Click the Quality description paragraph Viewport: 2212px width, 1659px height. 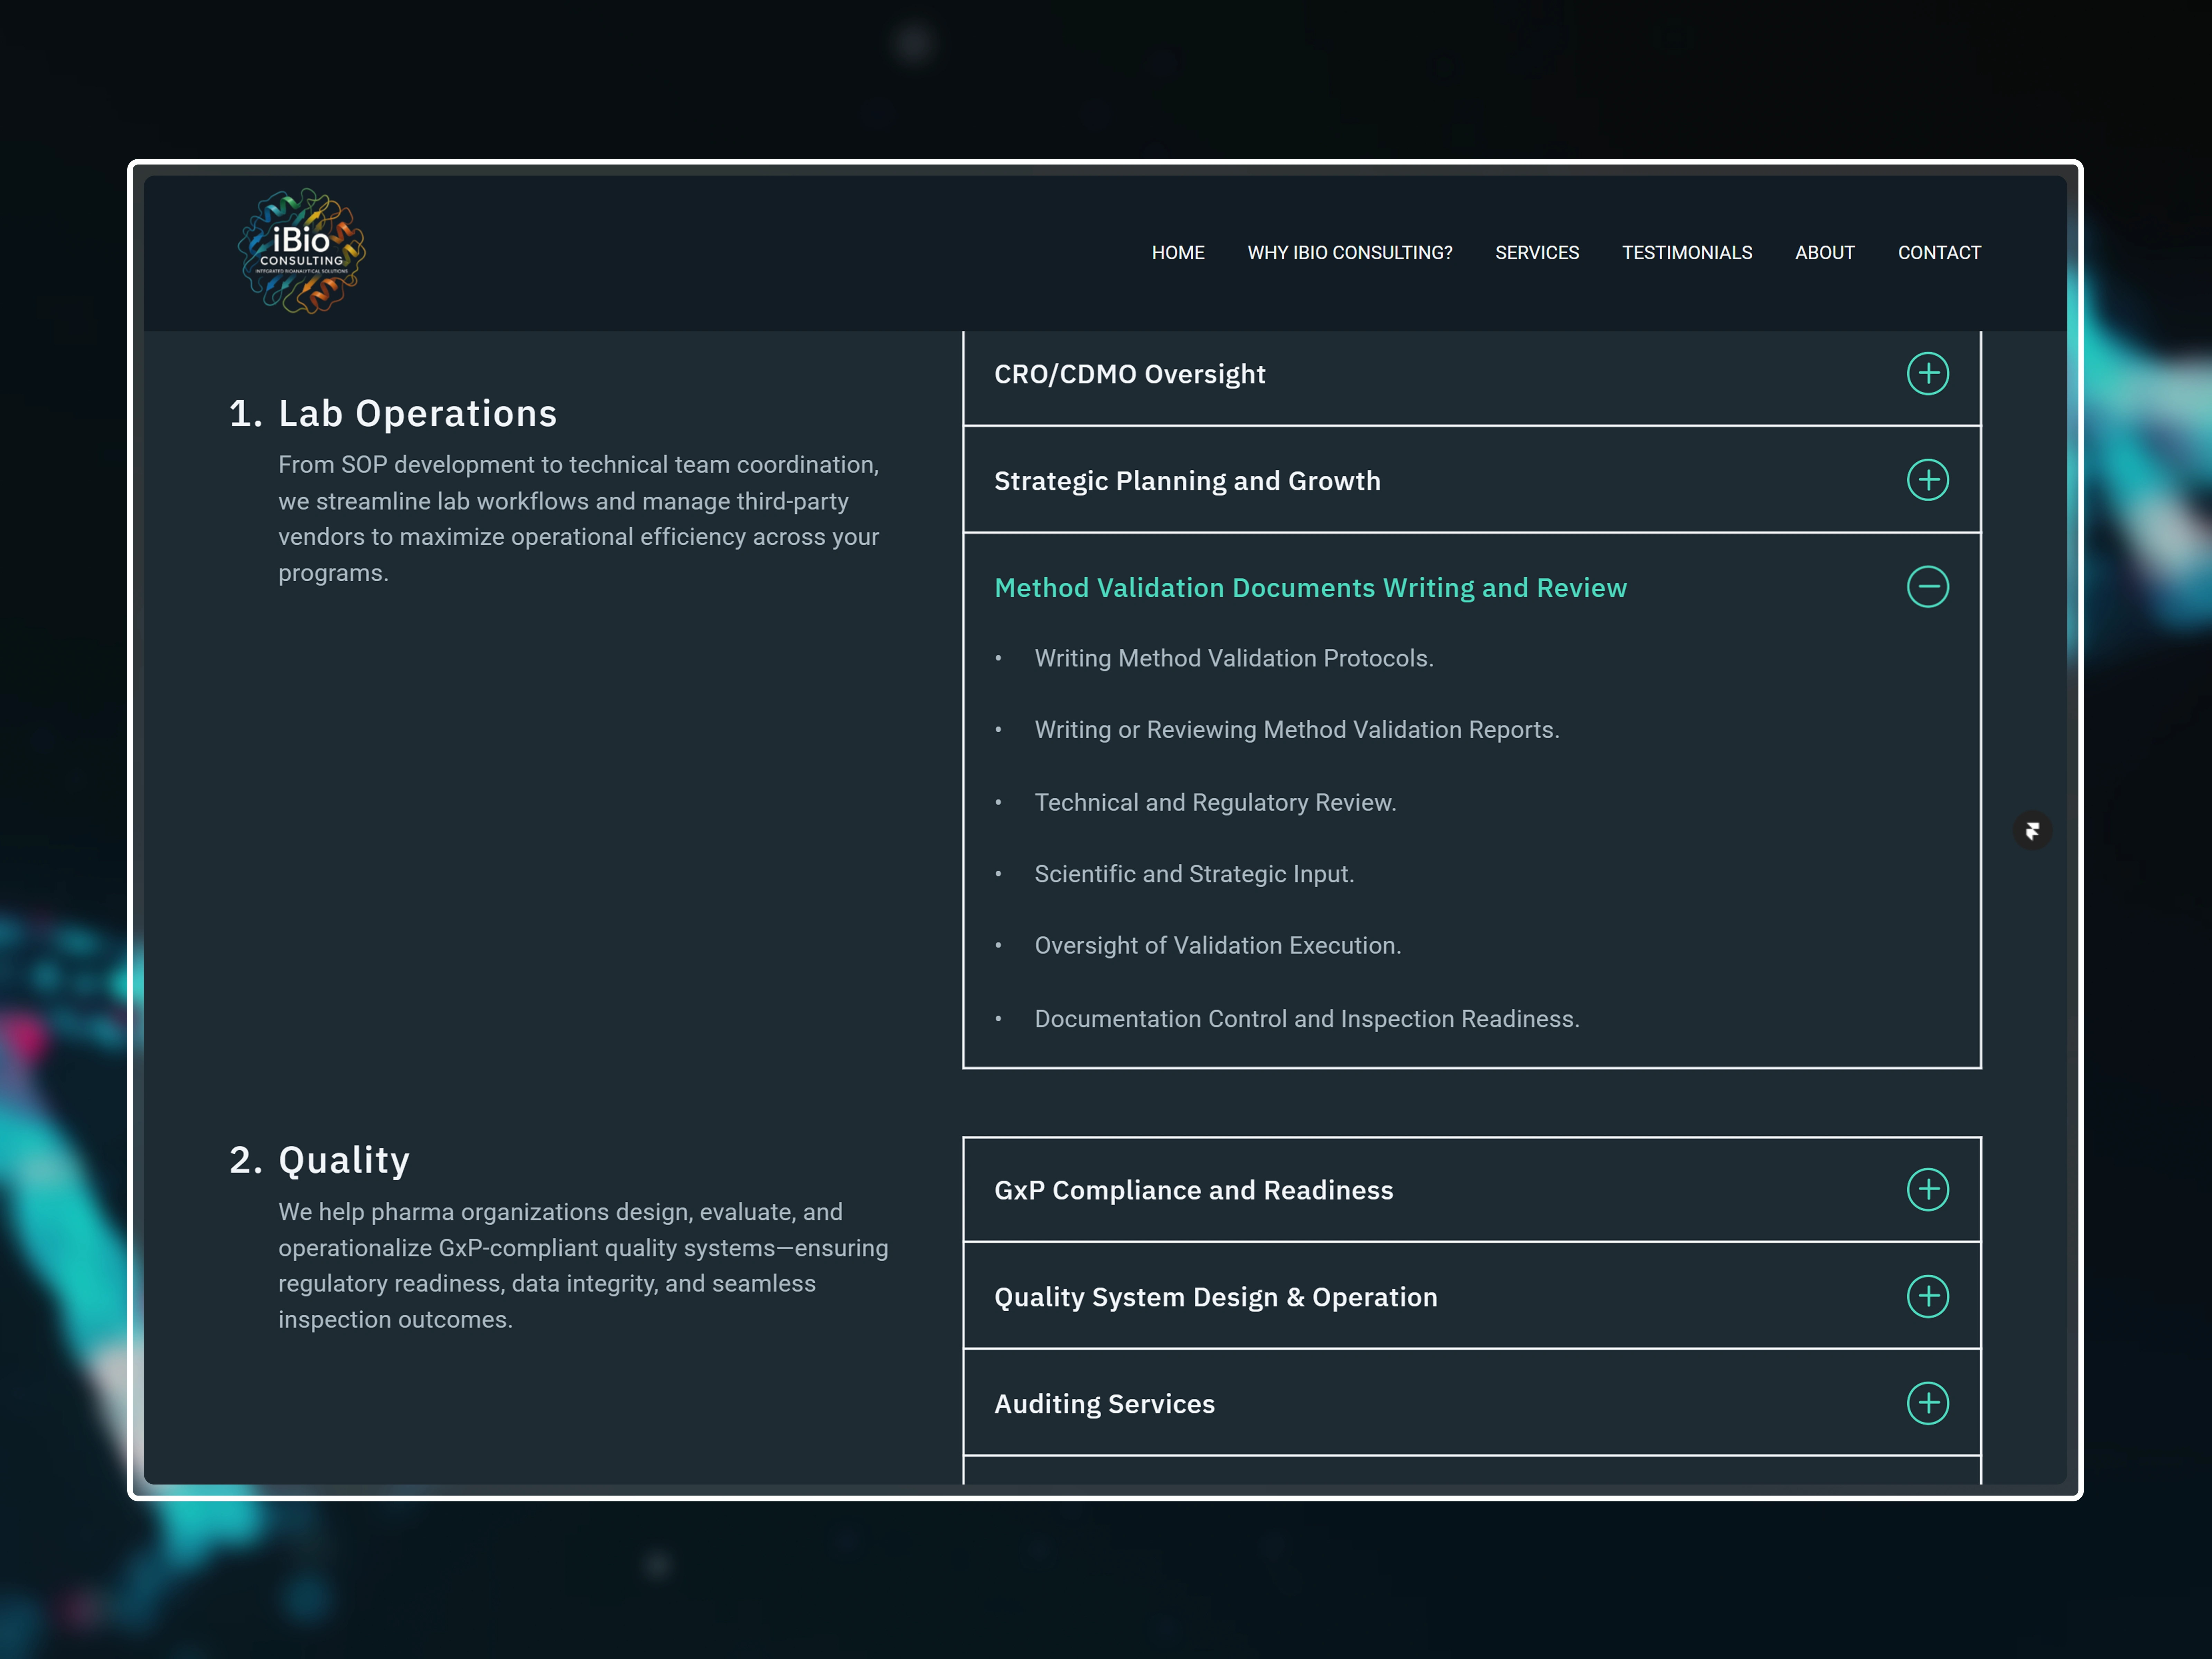(583, 1266)
